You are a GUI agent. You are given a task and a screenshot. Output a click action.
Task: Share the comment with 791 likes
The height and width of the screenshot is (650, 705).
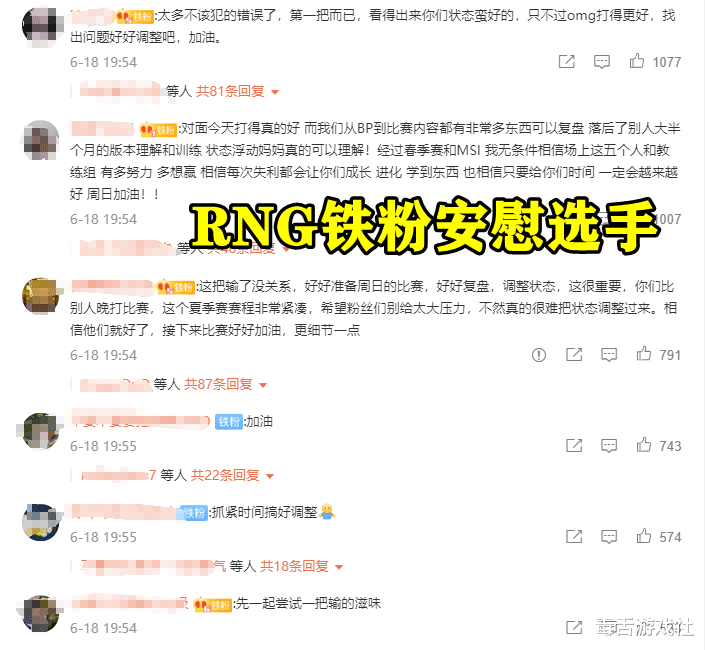[574, 355]
